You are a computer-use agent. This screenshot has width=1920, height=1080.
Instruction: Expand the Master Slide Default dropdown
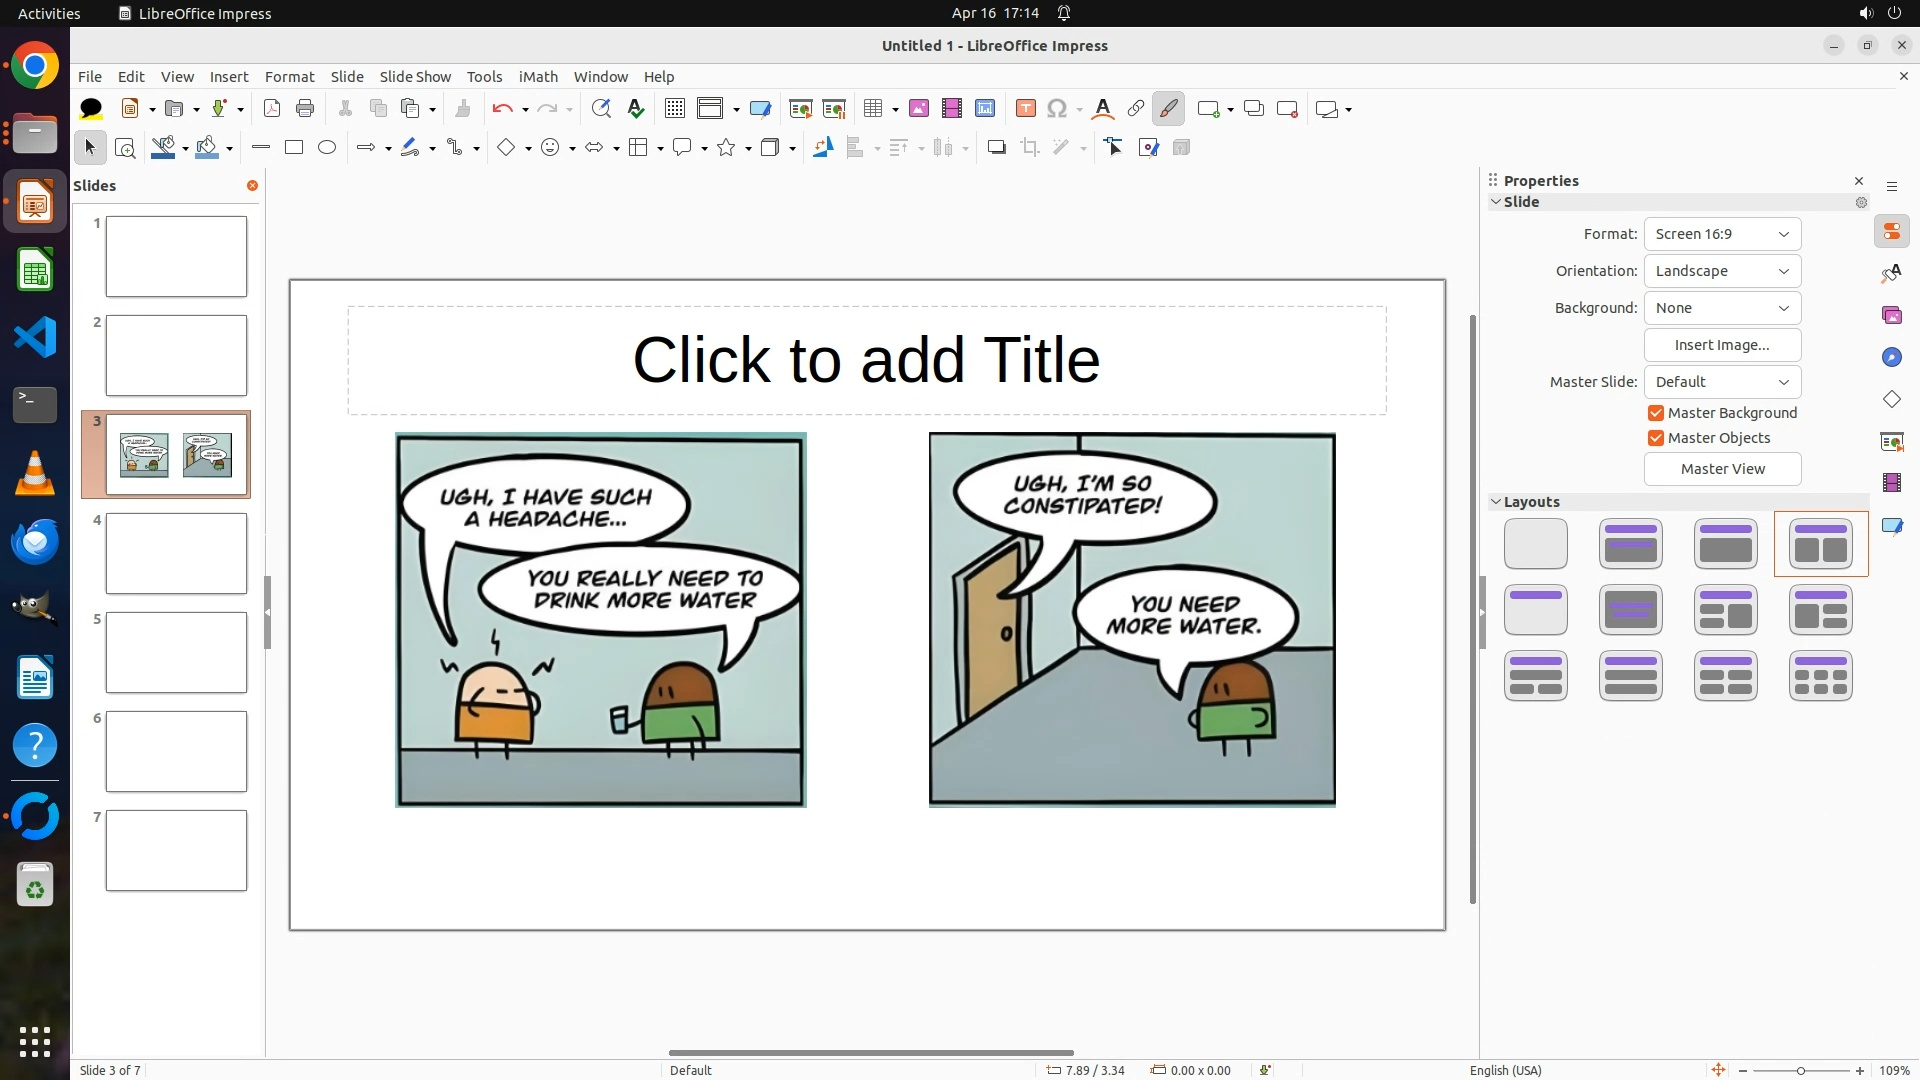[x=1722, y=382]
